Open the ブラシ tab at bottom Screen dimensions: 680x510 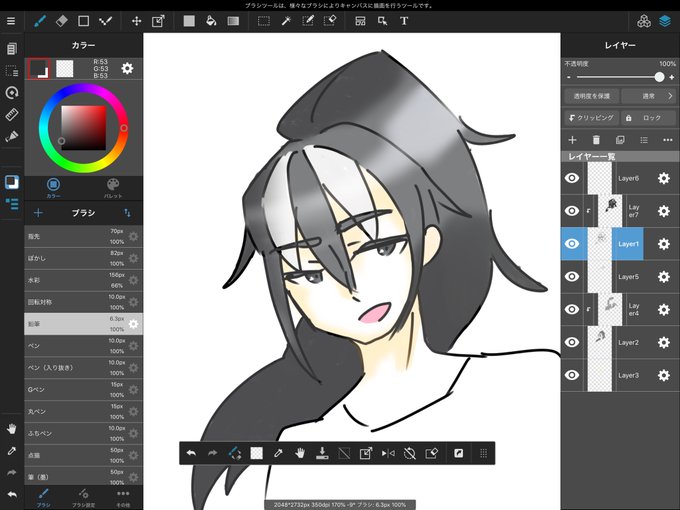click(43, 498)
